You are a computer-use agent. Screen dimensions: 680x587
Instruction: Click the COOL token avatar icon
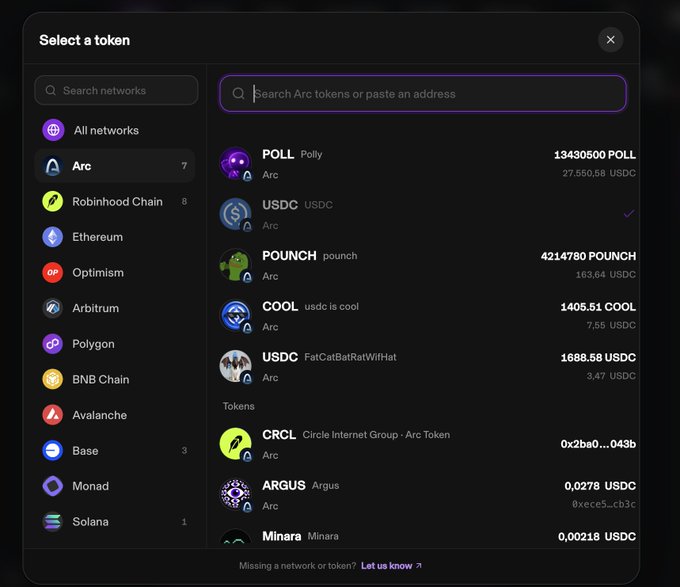point(235,316)
